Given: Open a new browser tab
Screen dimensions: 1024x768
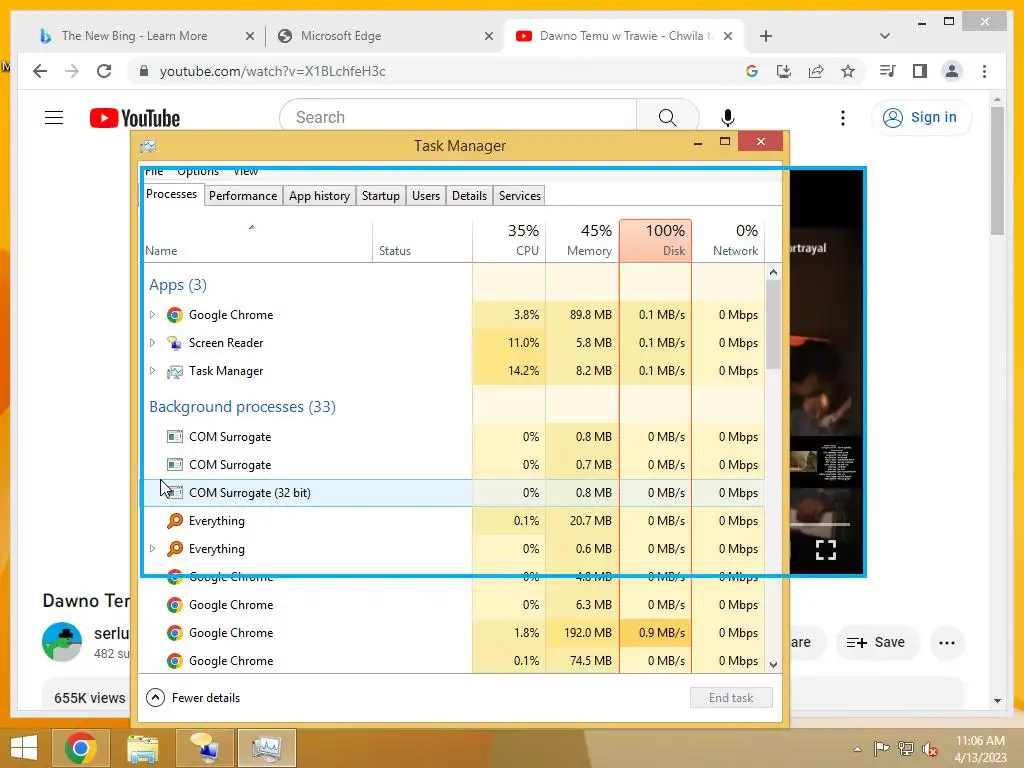Looking at the screenshot, I should click(x=766, y=36).
